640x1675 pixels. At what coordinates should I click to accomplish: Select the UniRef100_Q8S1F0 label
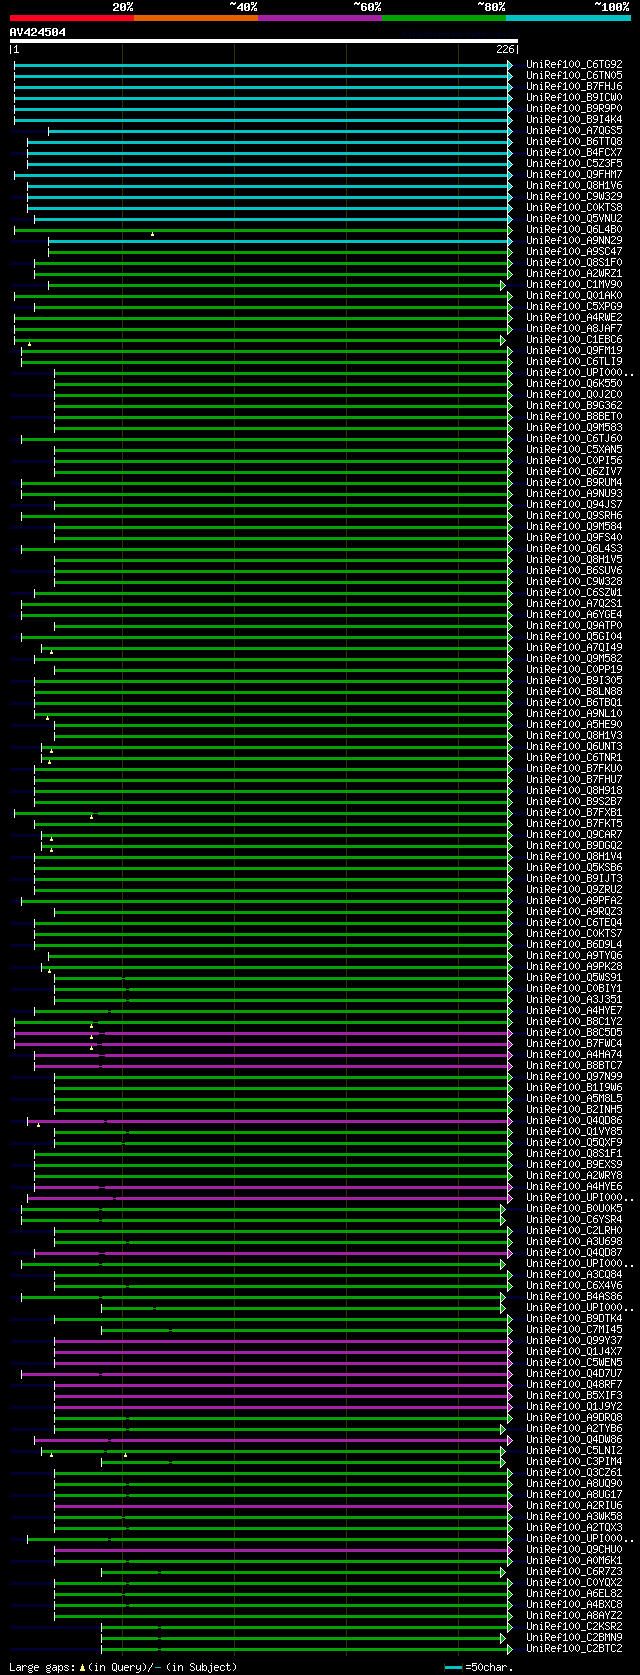tap(574, 263)
